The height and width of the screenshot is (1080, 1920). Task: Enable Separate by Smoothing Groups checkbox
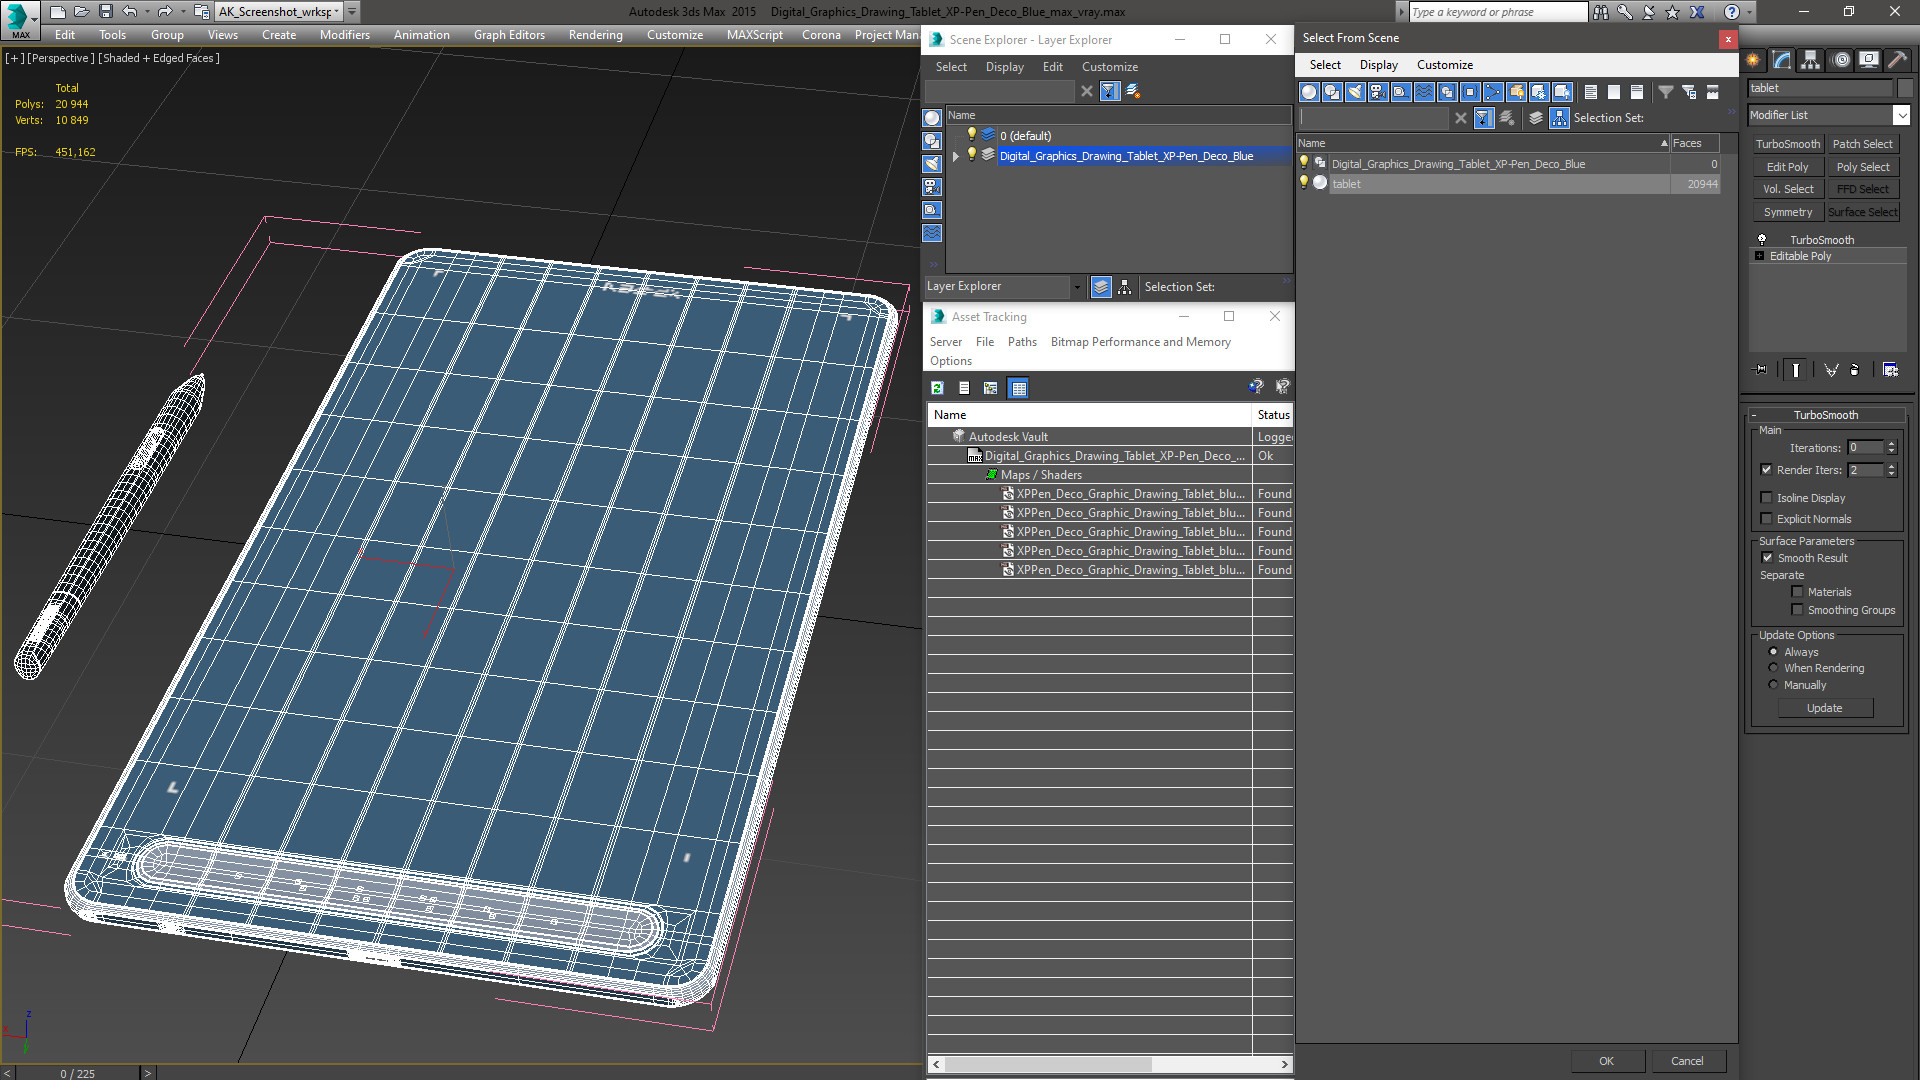[x=1797, y=610]
